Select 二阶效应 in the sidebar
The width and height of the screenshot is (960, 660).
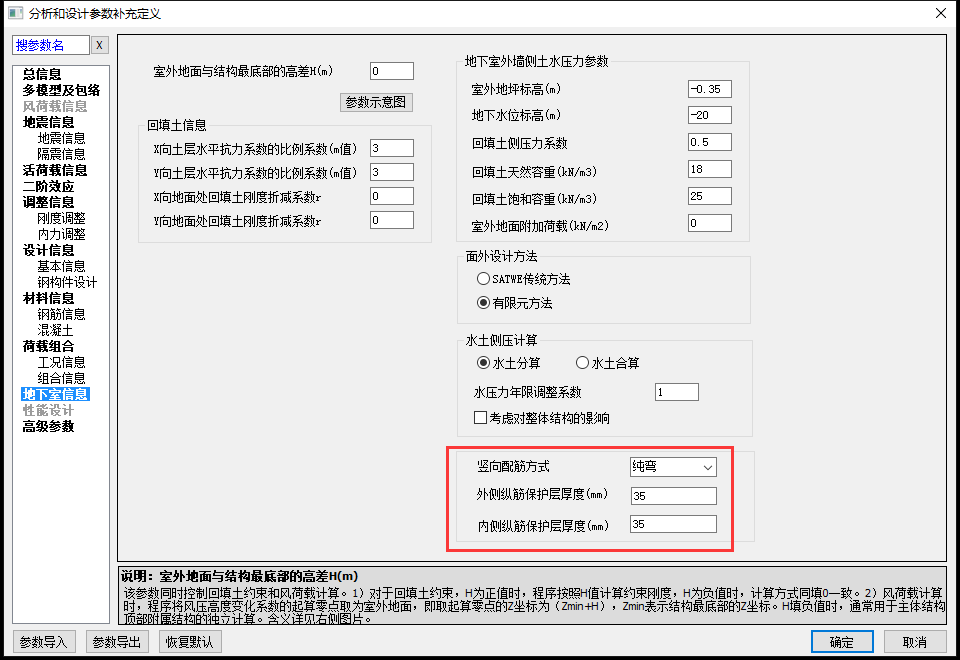click(48, 186)
